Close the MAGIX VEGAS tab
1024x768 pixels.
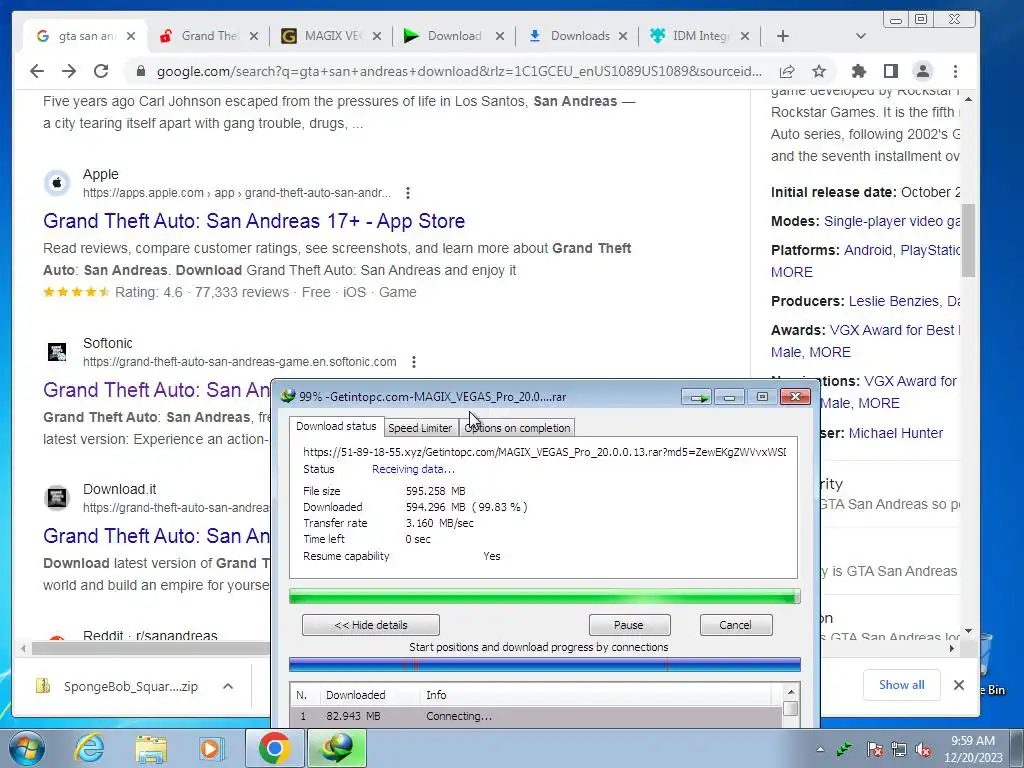tap(377, 37)
